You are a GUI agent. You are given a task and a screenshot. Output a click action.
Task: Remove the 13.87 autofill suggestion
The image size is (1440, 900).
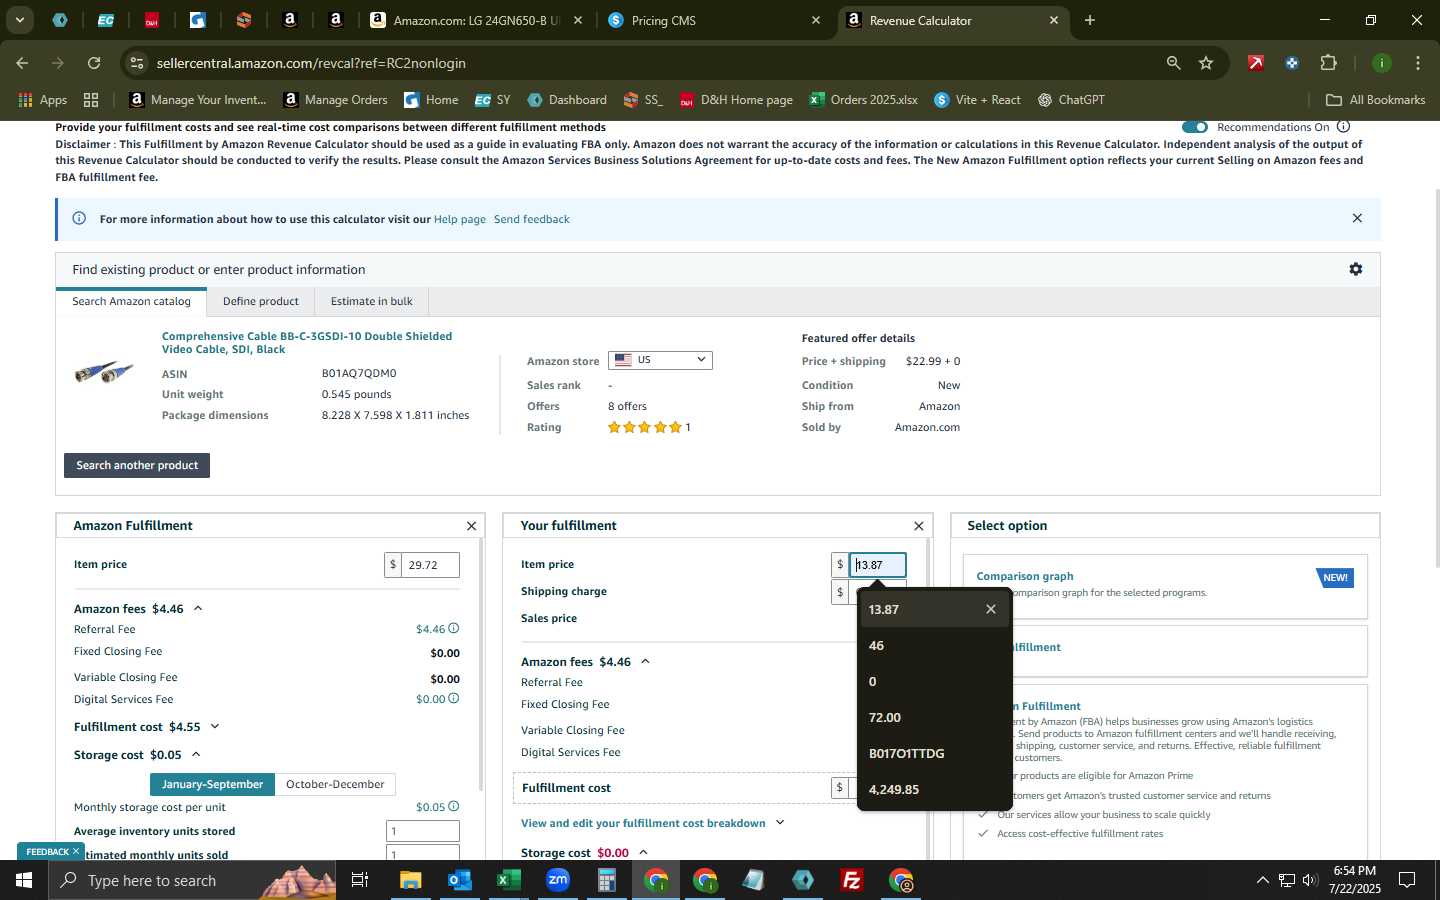pos(991,609)
